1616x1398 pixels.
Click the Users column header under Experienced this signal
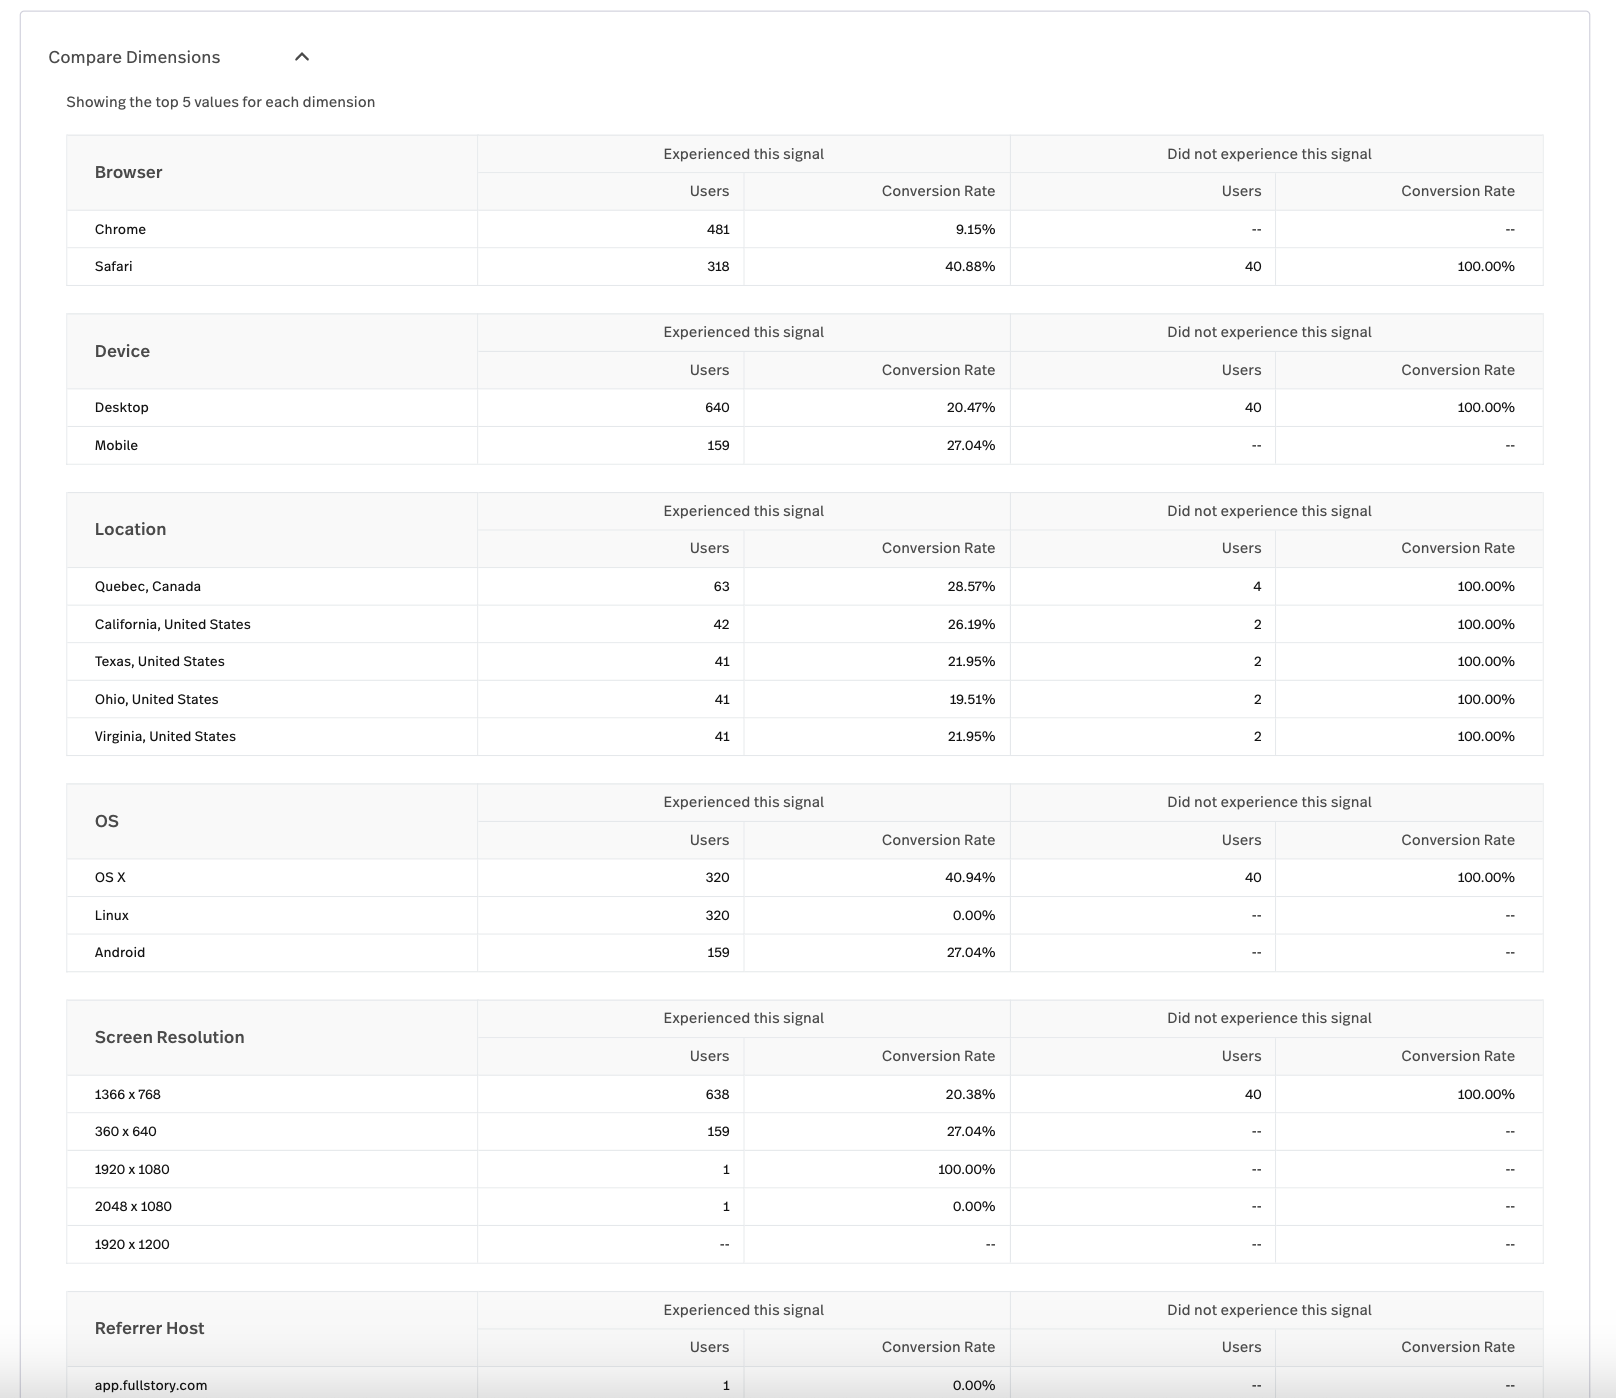click(711, 191)
